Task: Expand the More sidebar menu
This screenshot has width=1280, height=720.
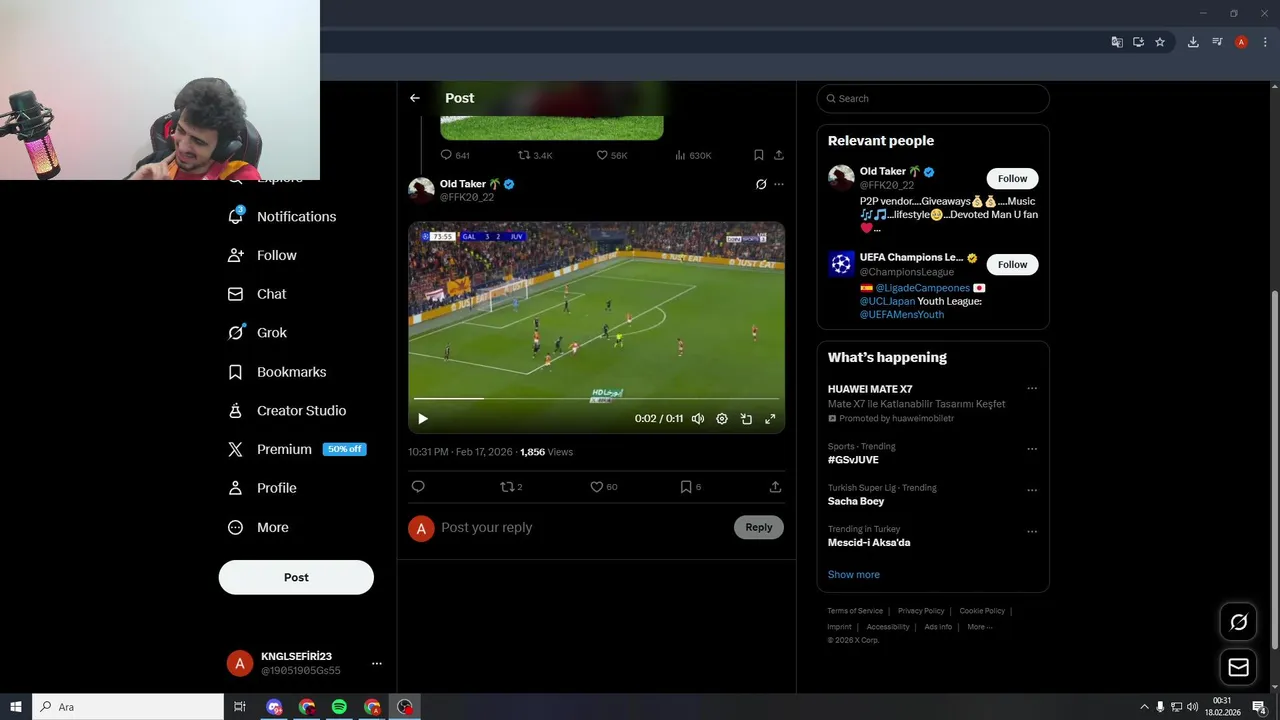Action: pos(258,527)
